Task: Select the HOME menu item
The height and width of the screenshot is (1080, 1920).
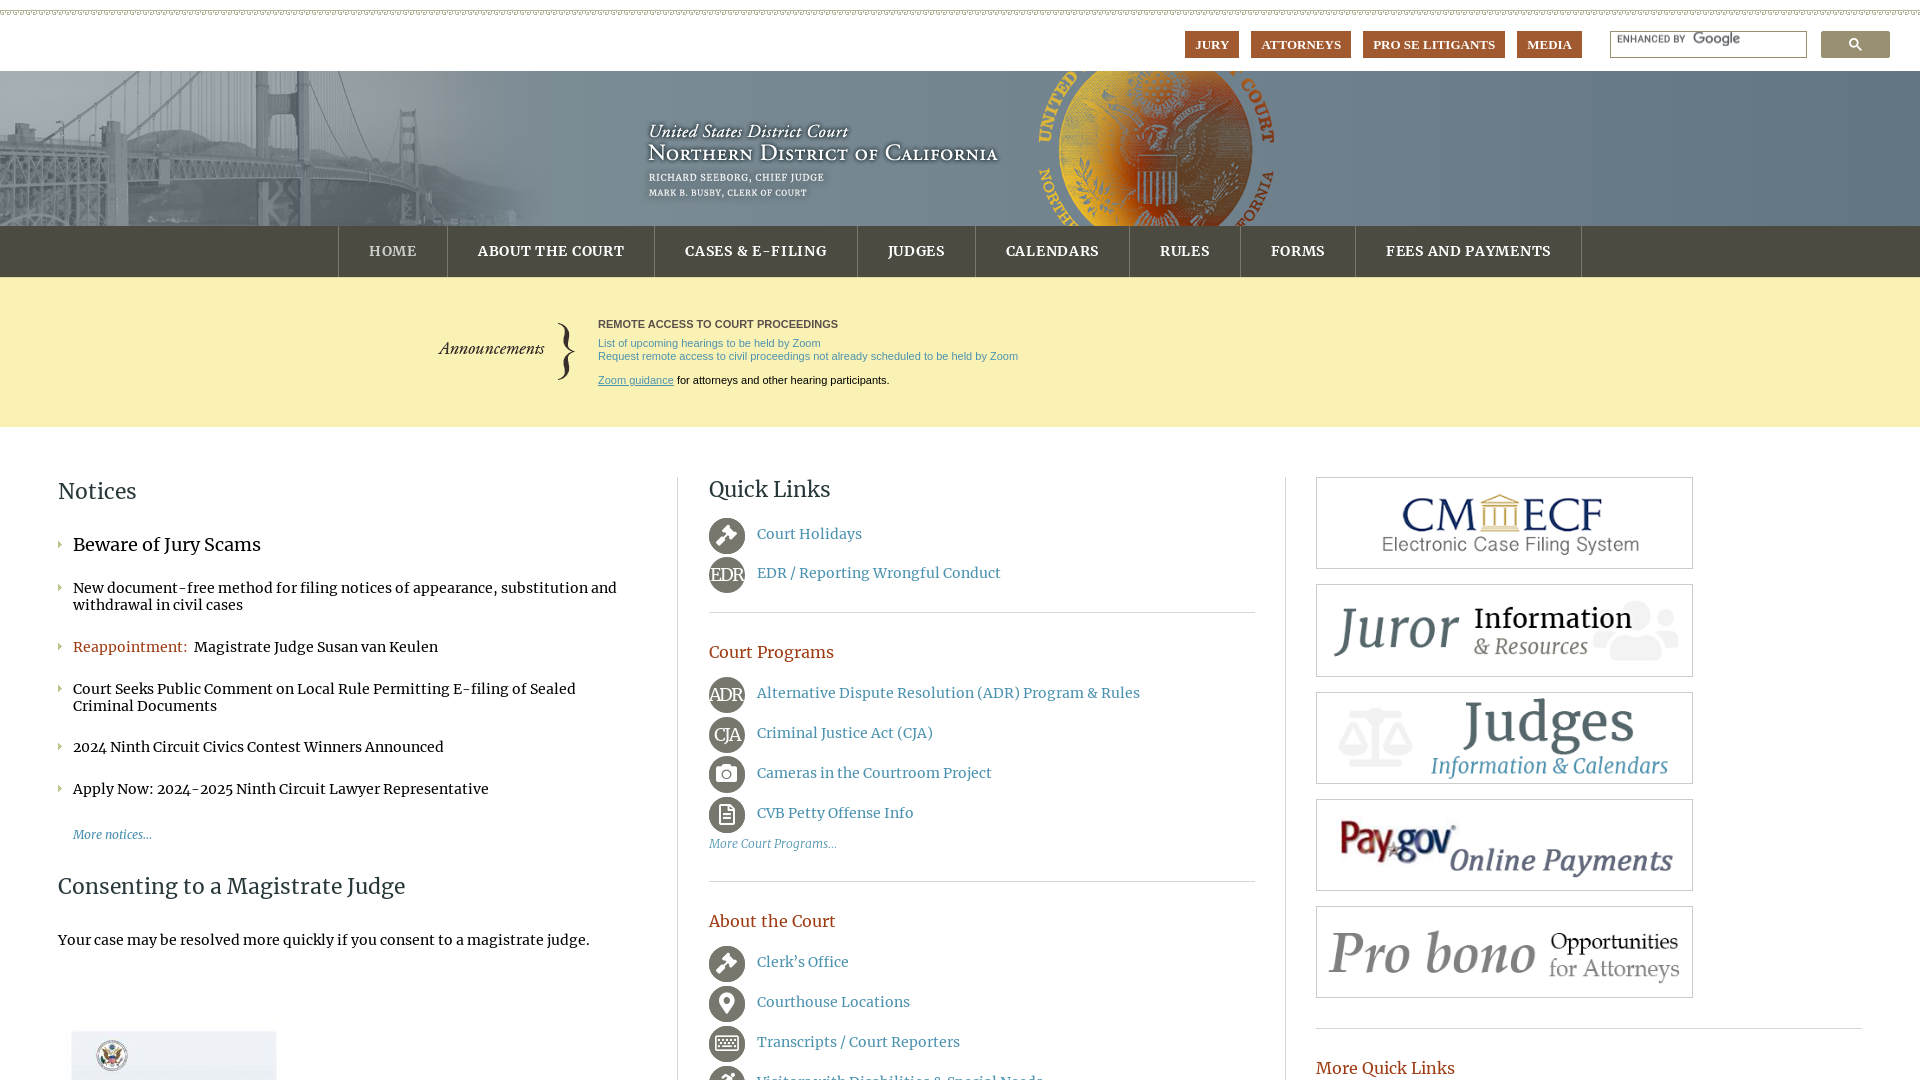Action: tap(393, 251)
